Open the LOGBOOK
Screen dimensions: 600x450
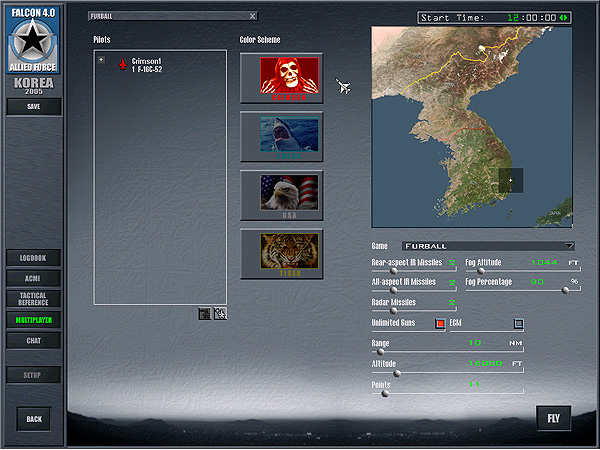pyautogui.click(x=33, y=258)
